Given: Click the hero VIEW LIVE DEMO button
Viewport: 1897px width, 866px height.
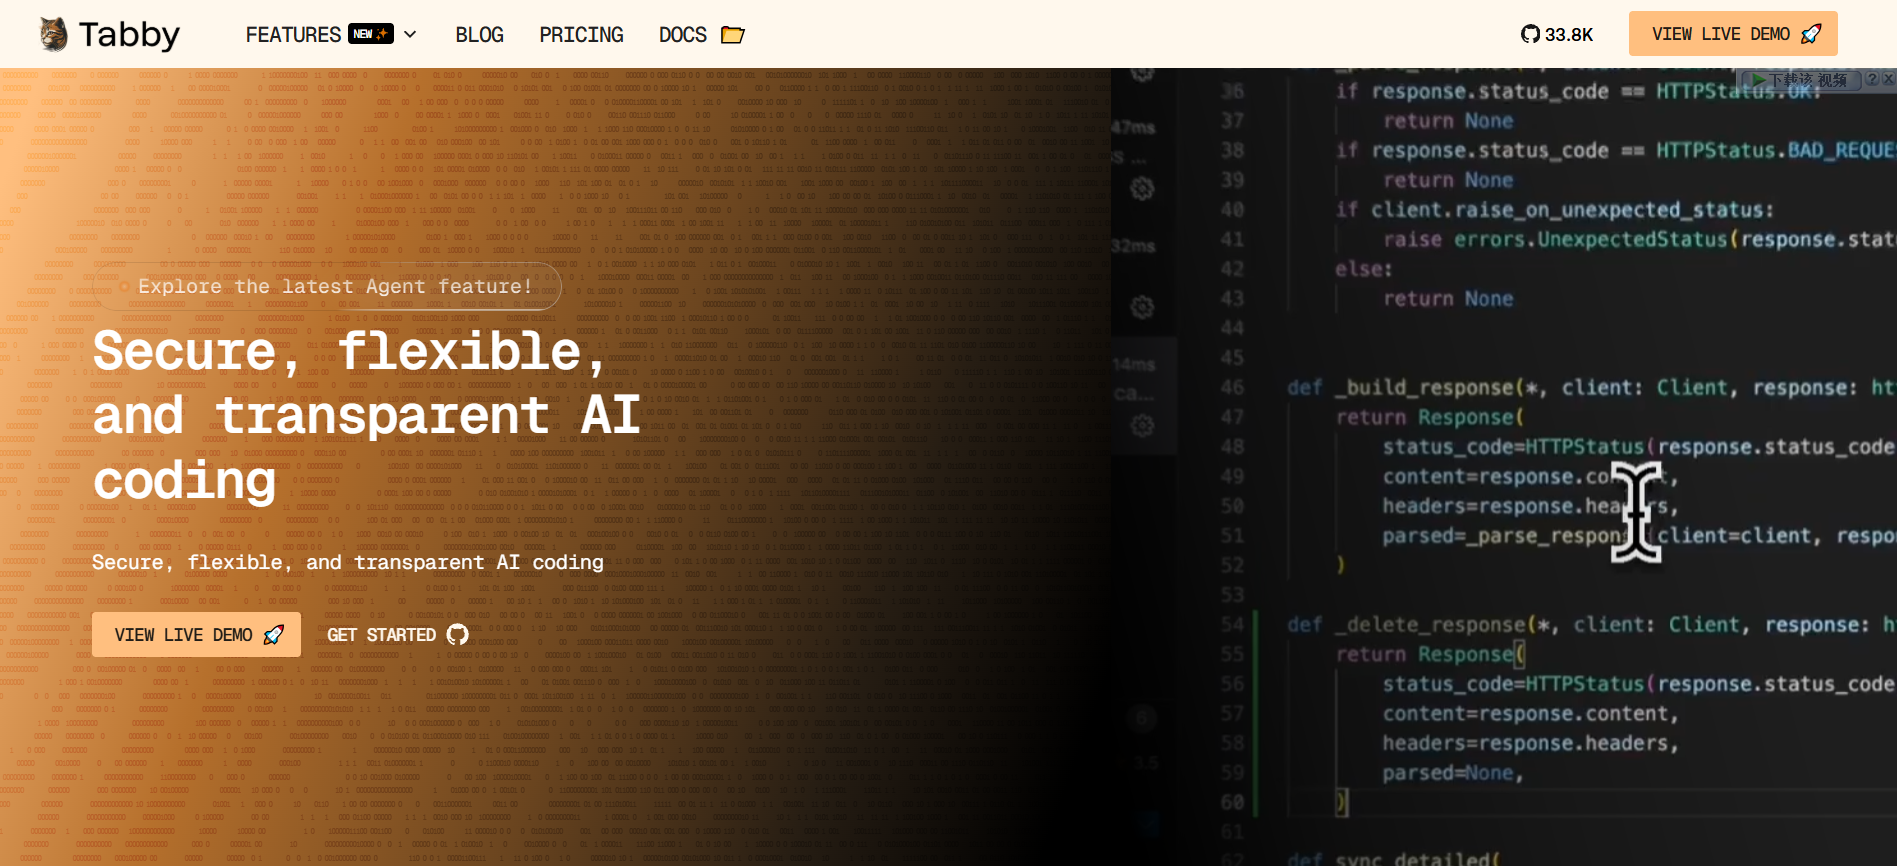Looking at the screenshot, I should (196, 634).
